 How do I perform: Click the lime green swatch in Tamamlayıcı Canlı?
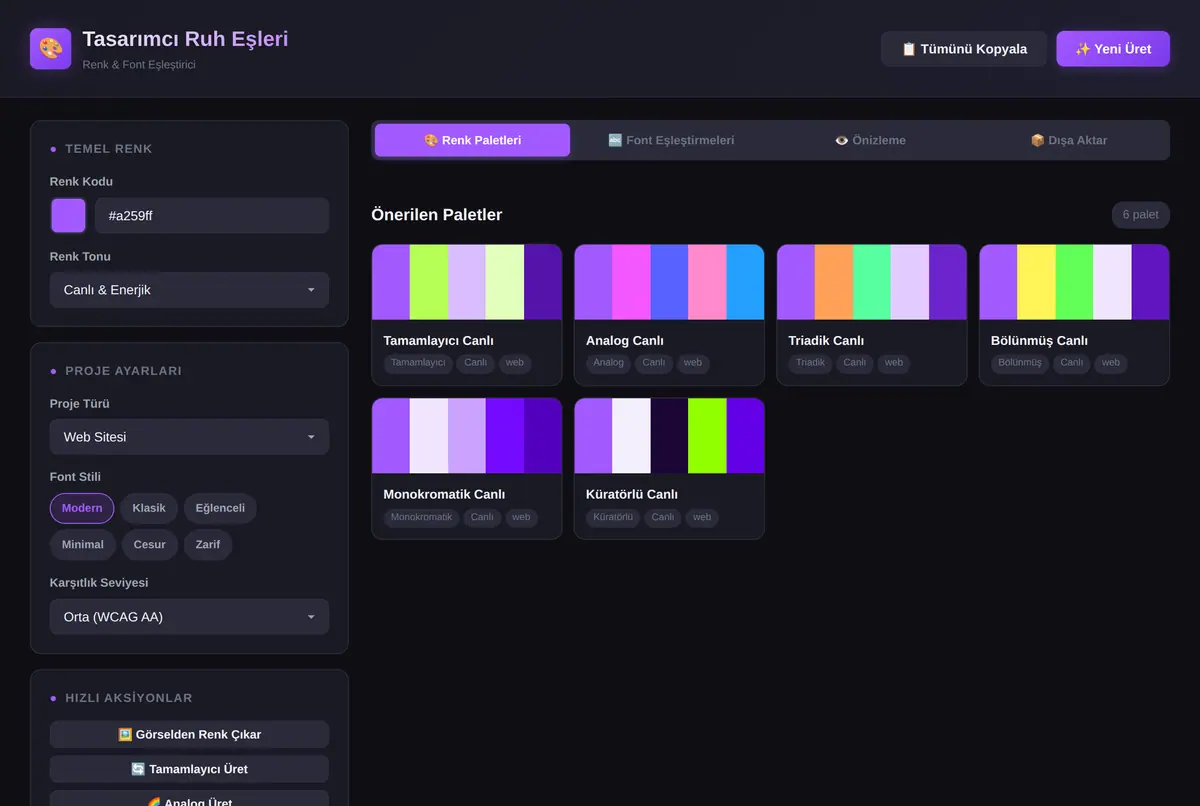429,282
